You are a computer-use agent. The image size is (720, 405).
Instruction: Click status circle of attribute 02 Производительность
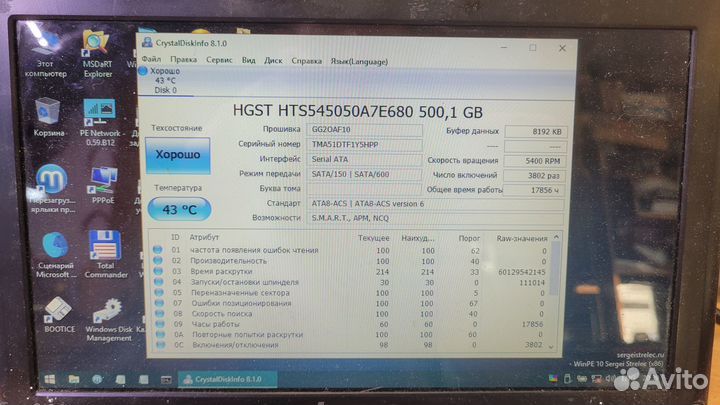coord(158,260)
